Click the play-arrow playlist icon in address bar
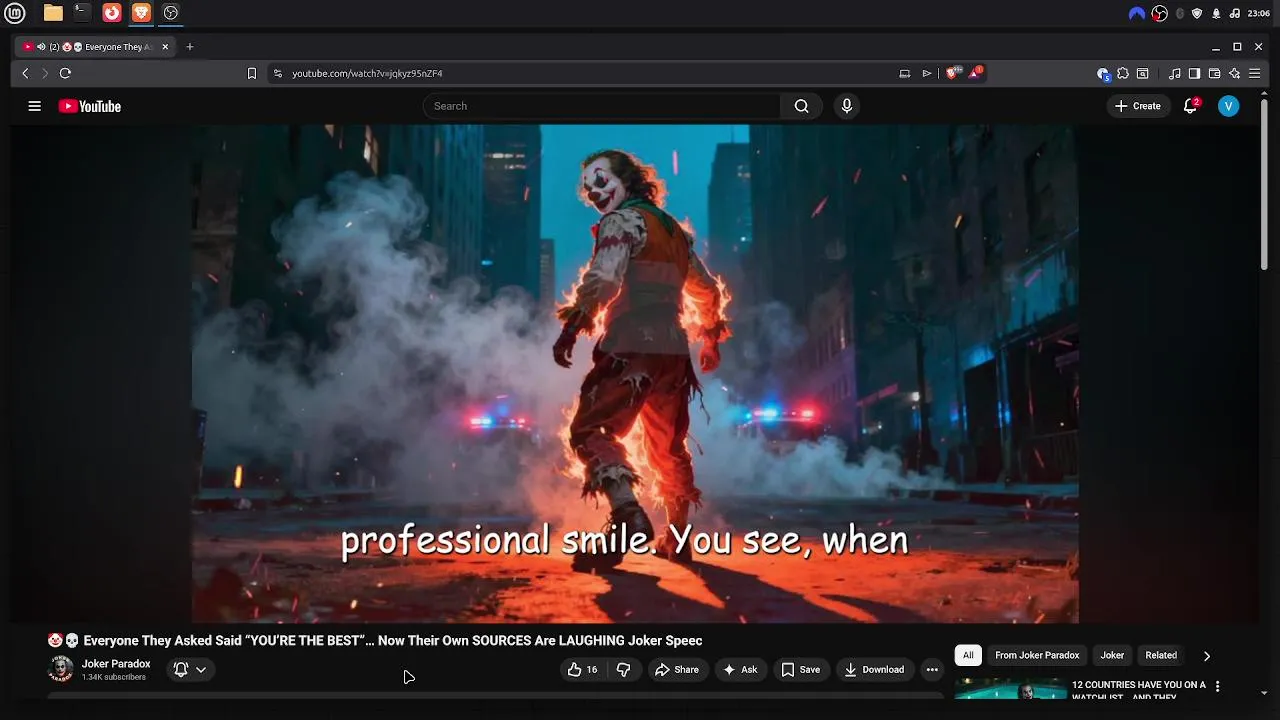The image size is (1280, 720). (x=927, y=73)
